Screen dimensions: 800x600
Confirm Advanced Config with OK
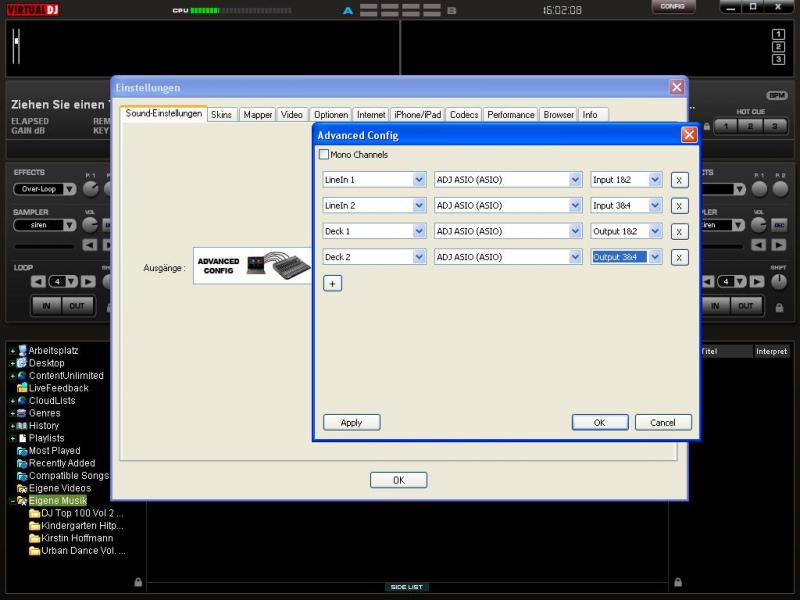599,422
